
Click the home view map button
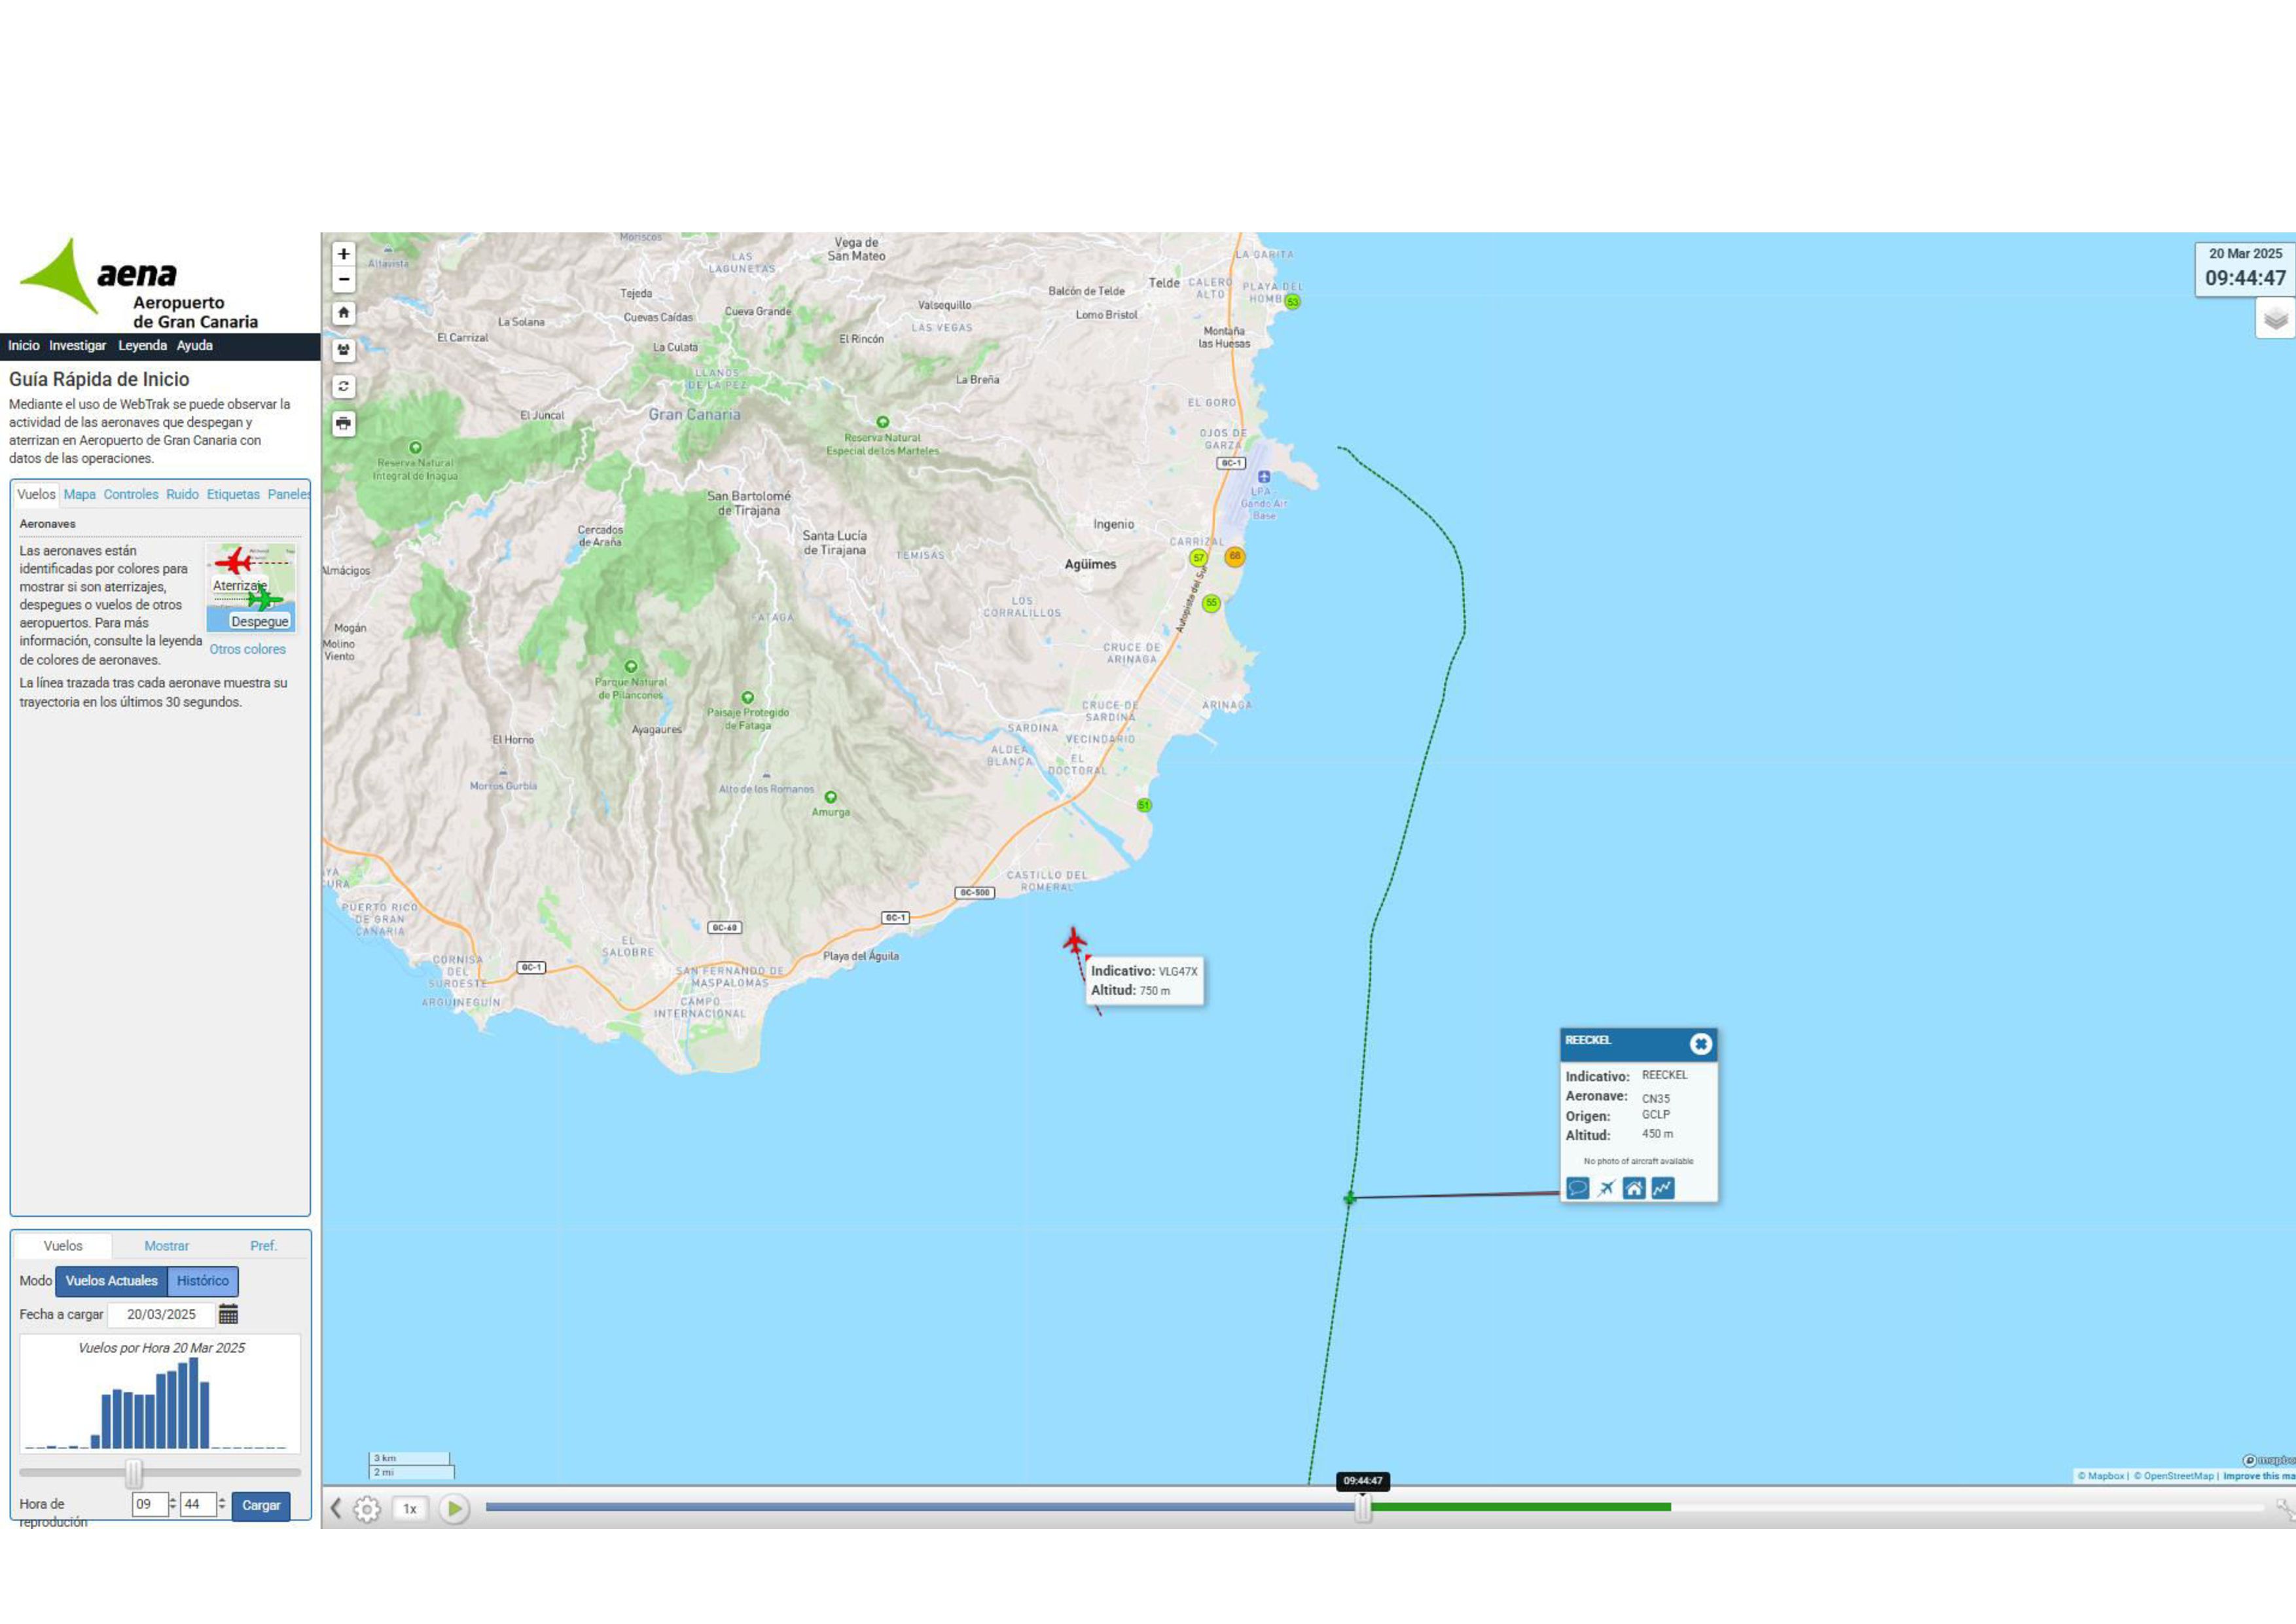343,313
